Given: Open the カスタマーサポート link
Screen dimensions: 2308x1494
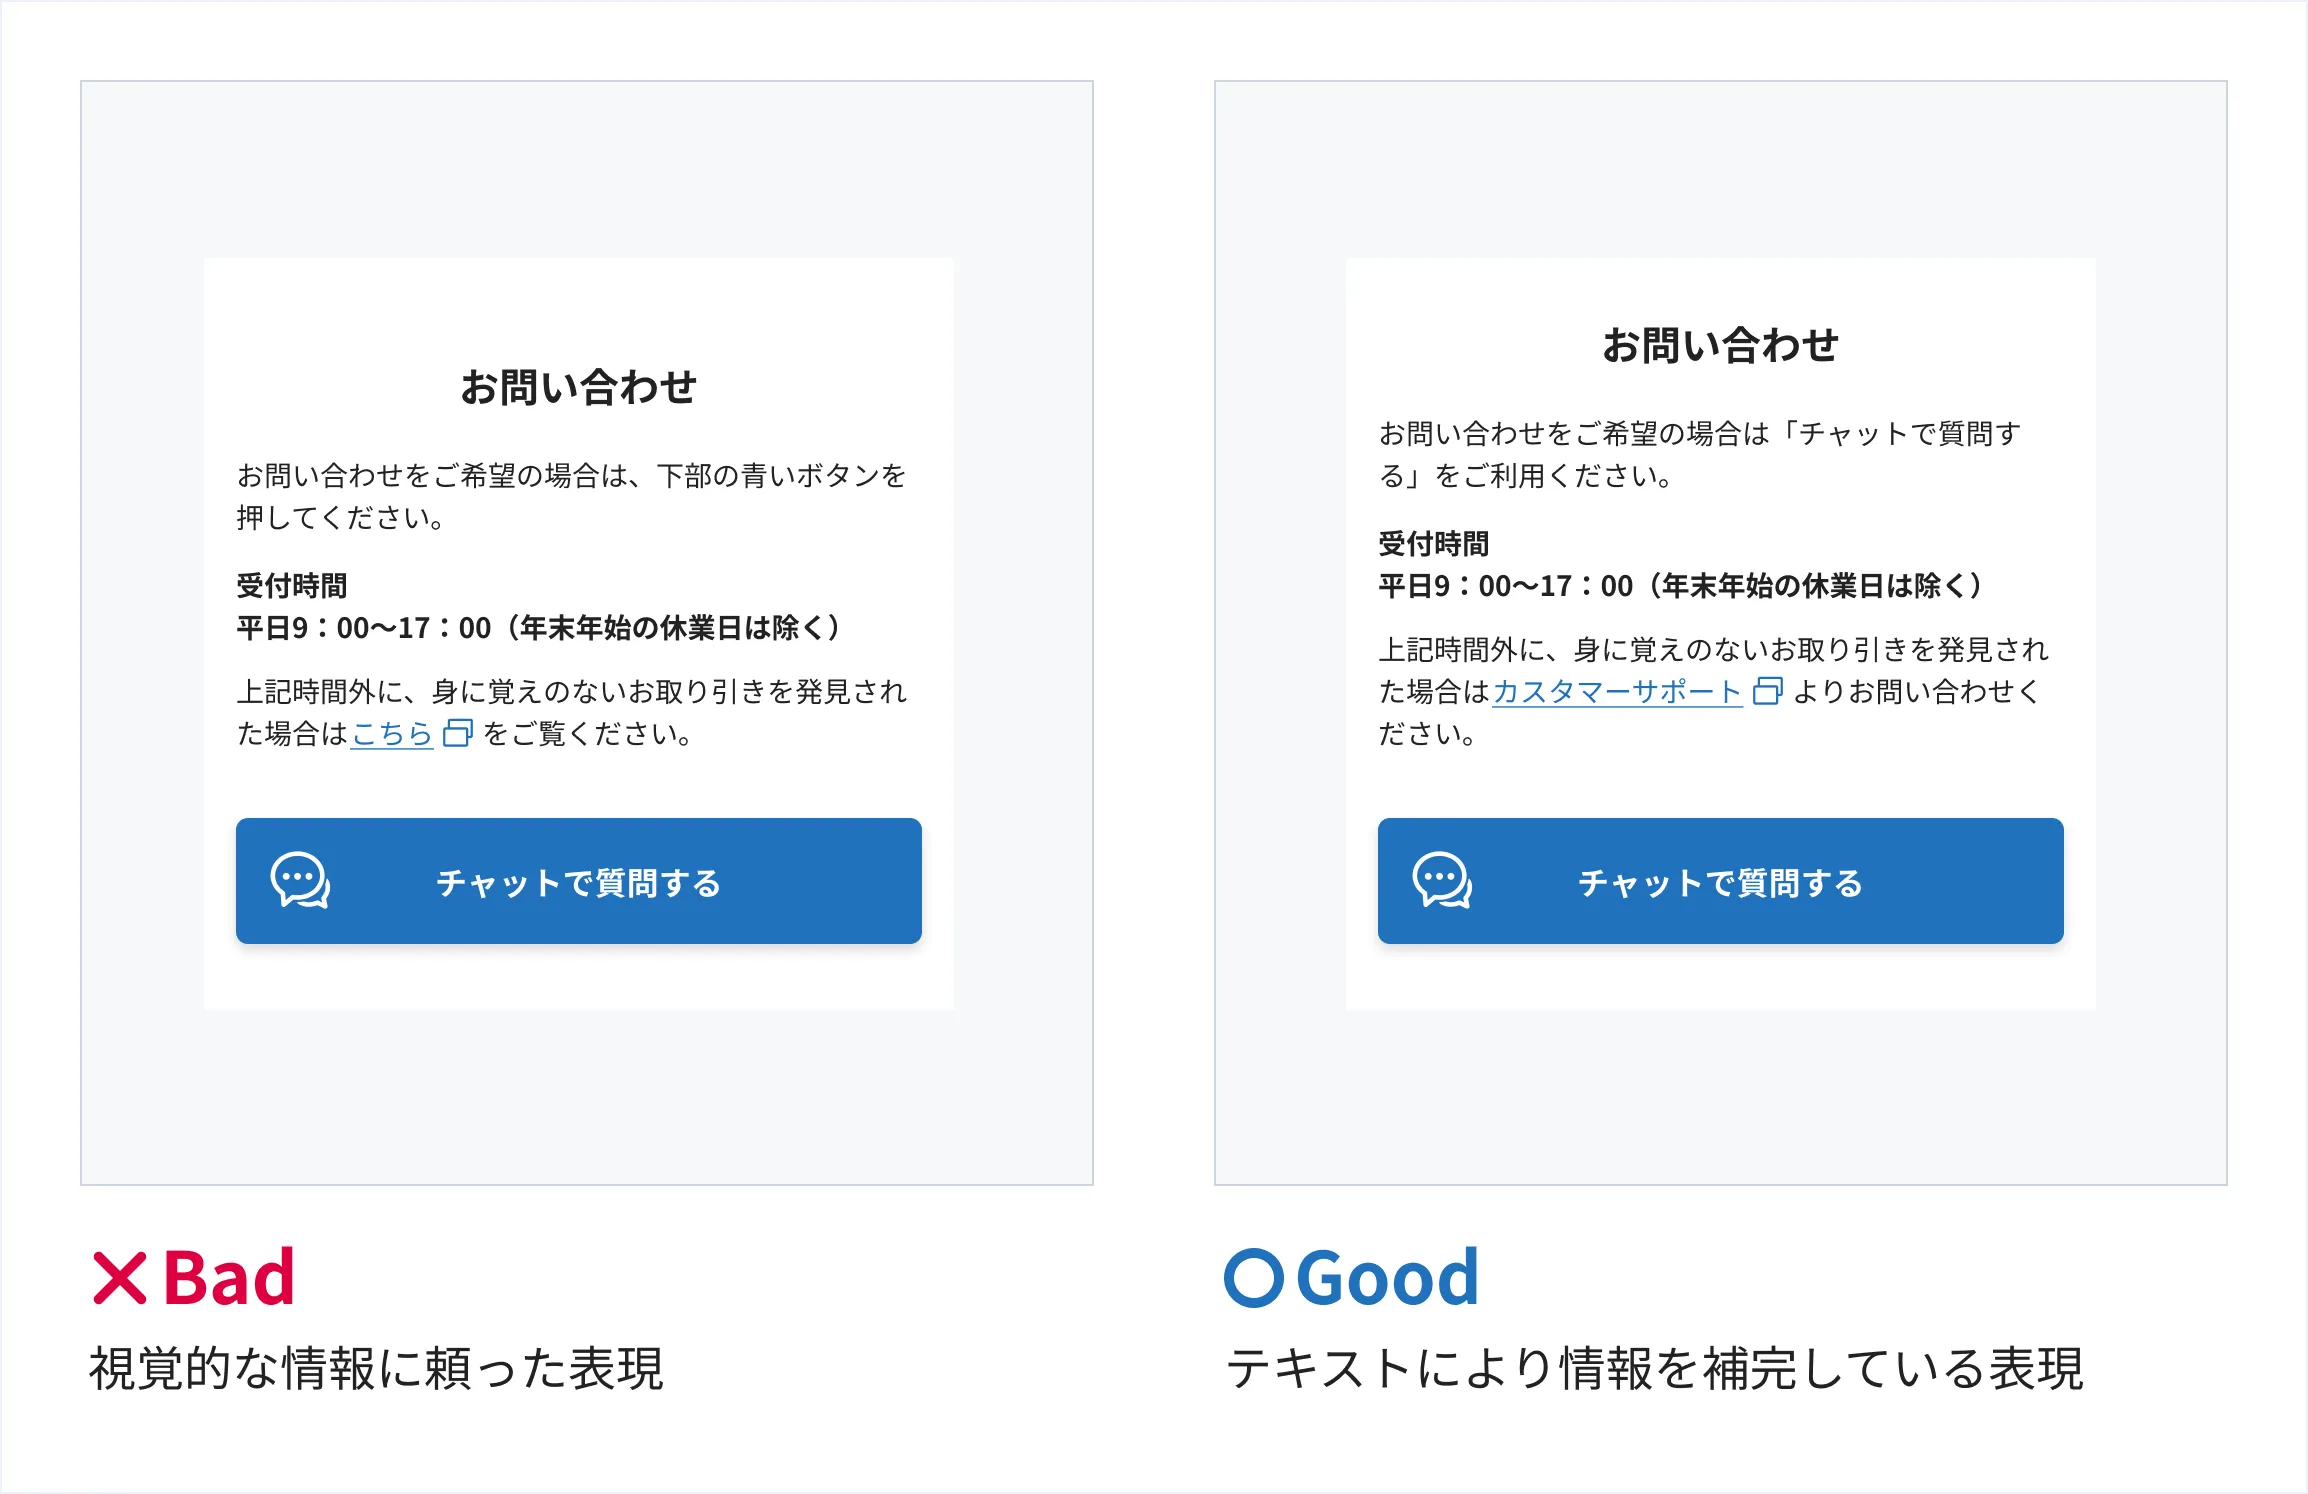Looking at the screenshot, I should [1617, 692].
